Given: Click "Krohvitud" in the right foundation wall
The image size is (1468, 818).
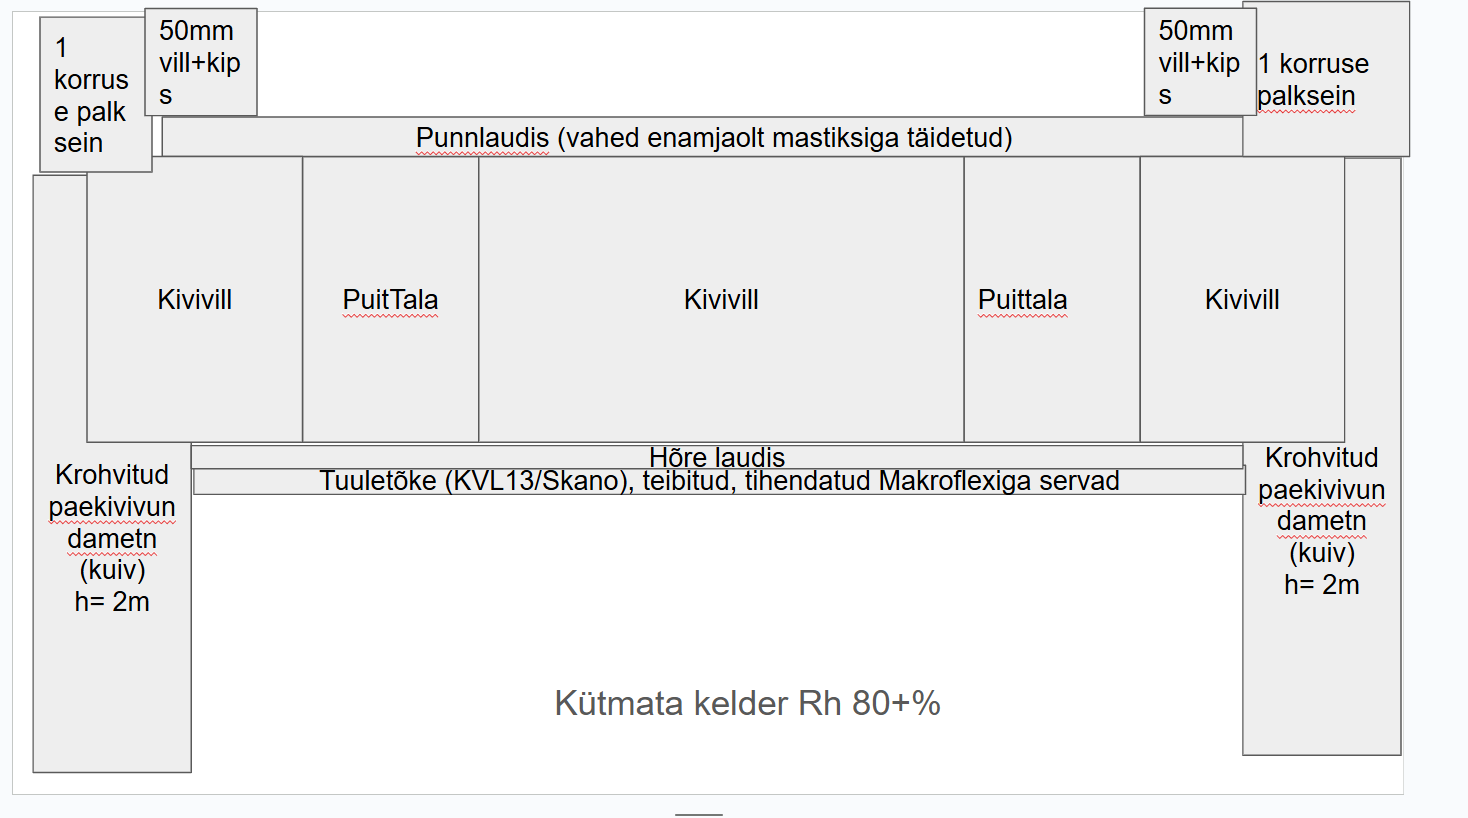Looking at the screenshot, I should point(1321,457).
